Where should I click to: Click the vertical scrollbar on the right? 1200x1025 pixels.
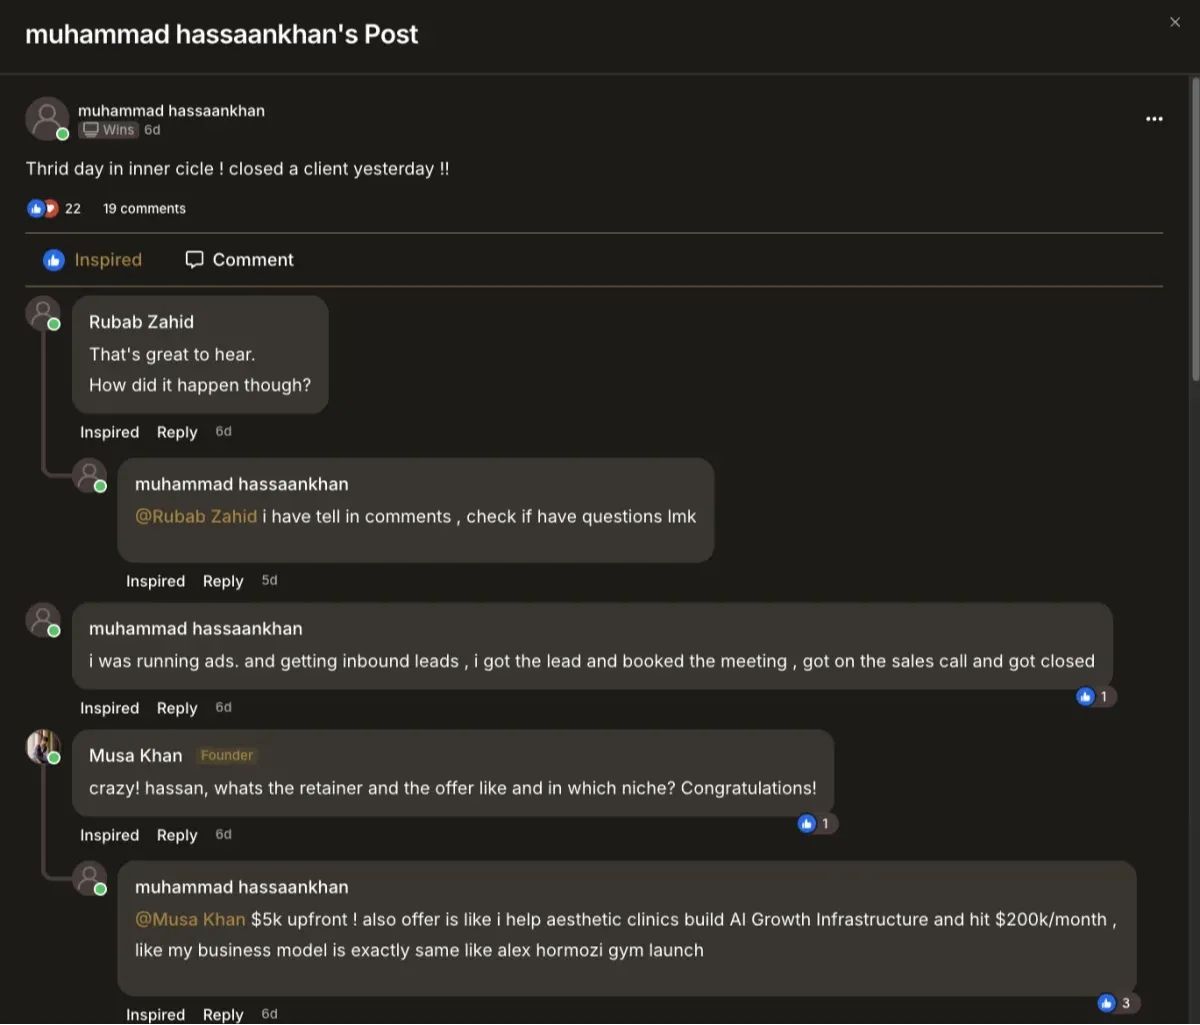tap(1195, 230)
